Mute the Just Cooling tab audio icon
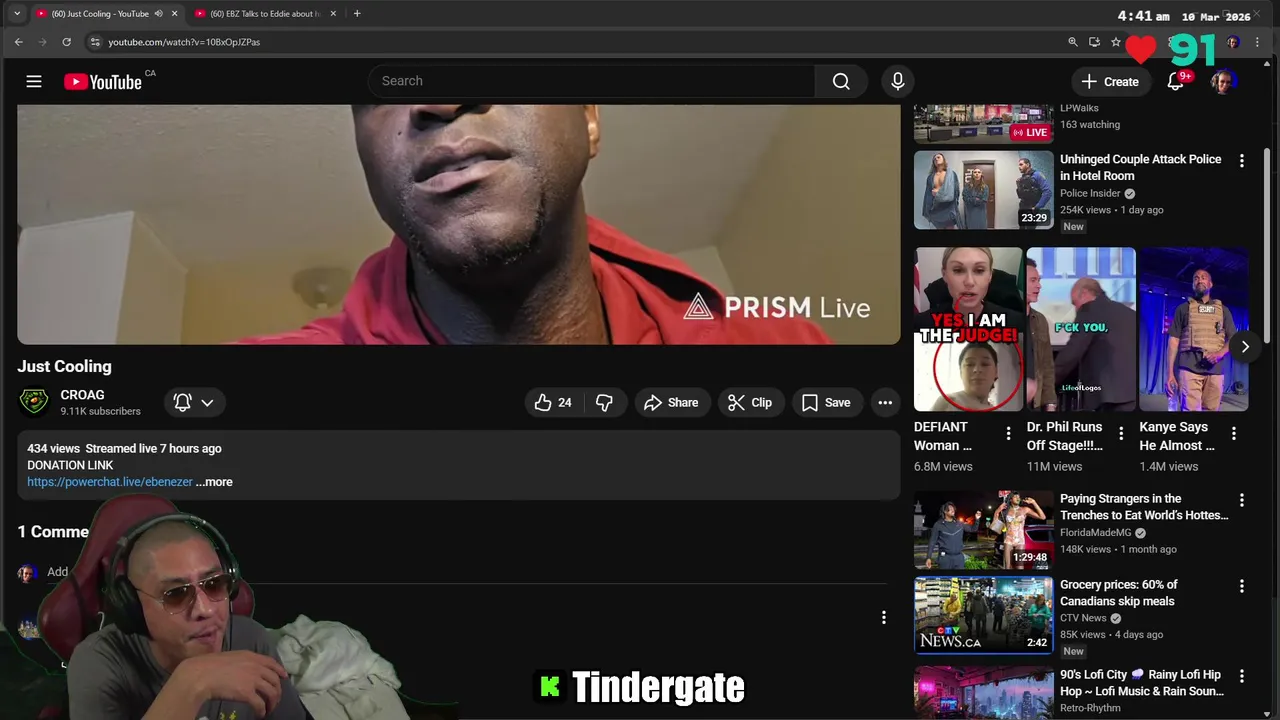The height and width of the screenshot is (720, 1280). (158, 14)
